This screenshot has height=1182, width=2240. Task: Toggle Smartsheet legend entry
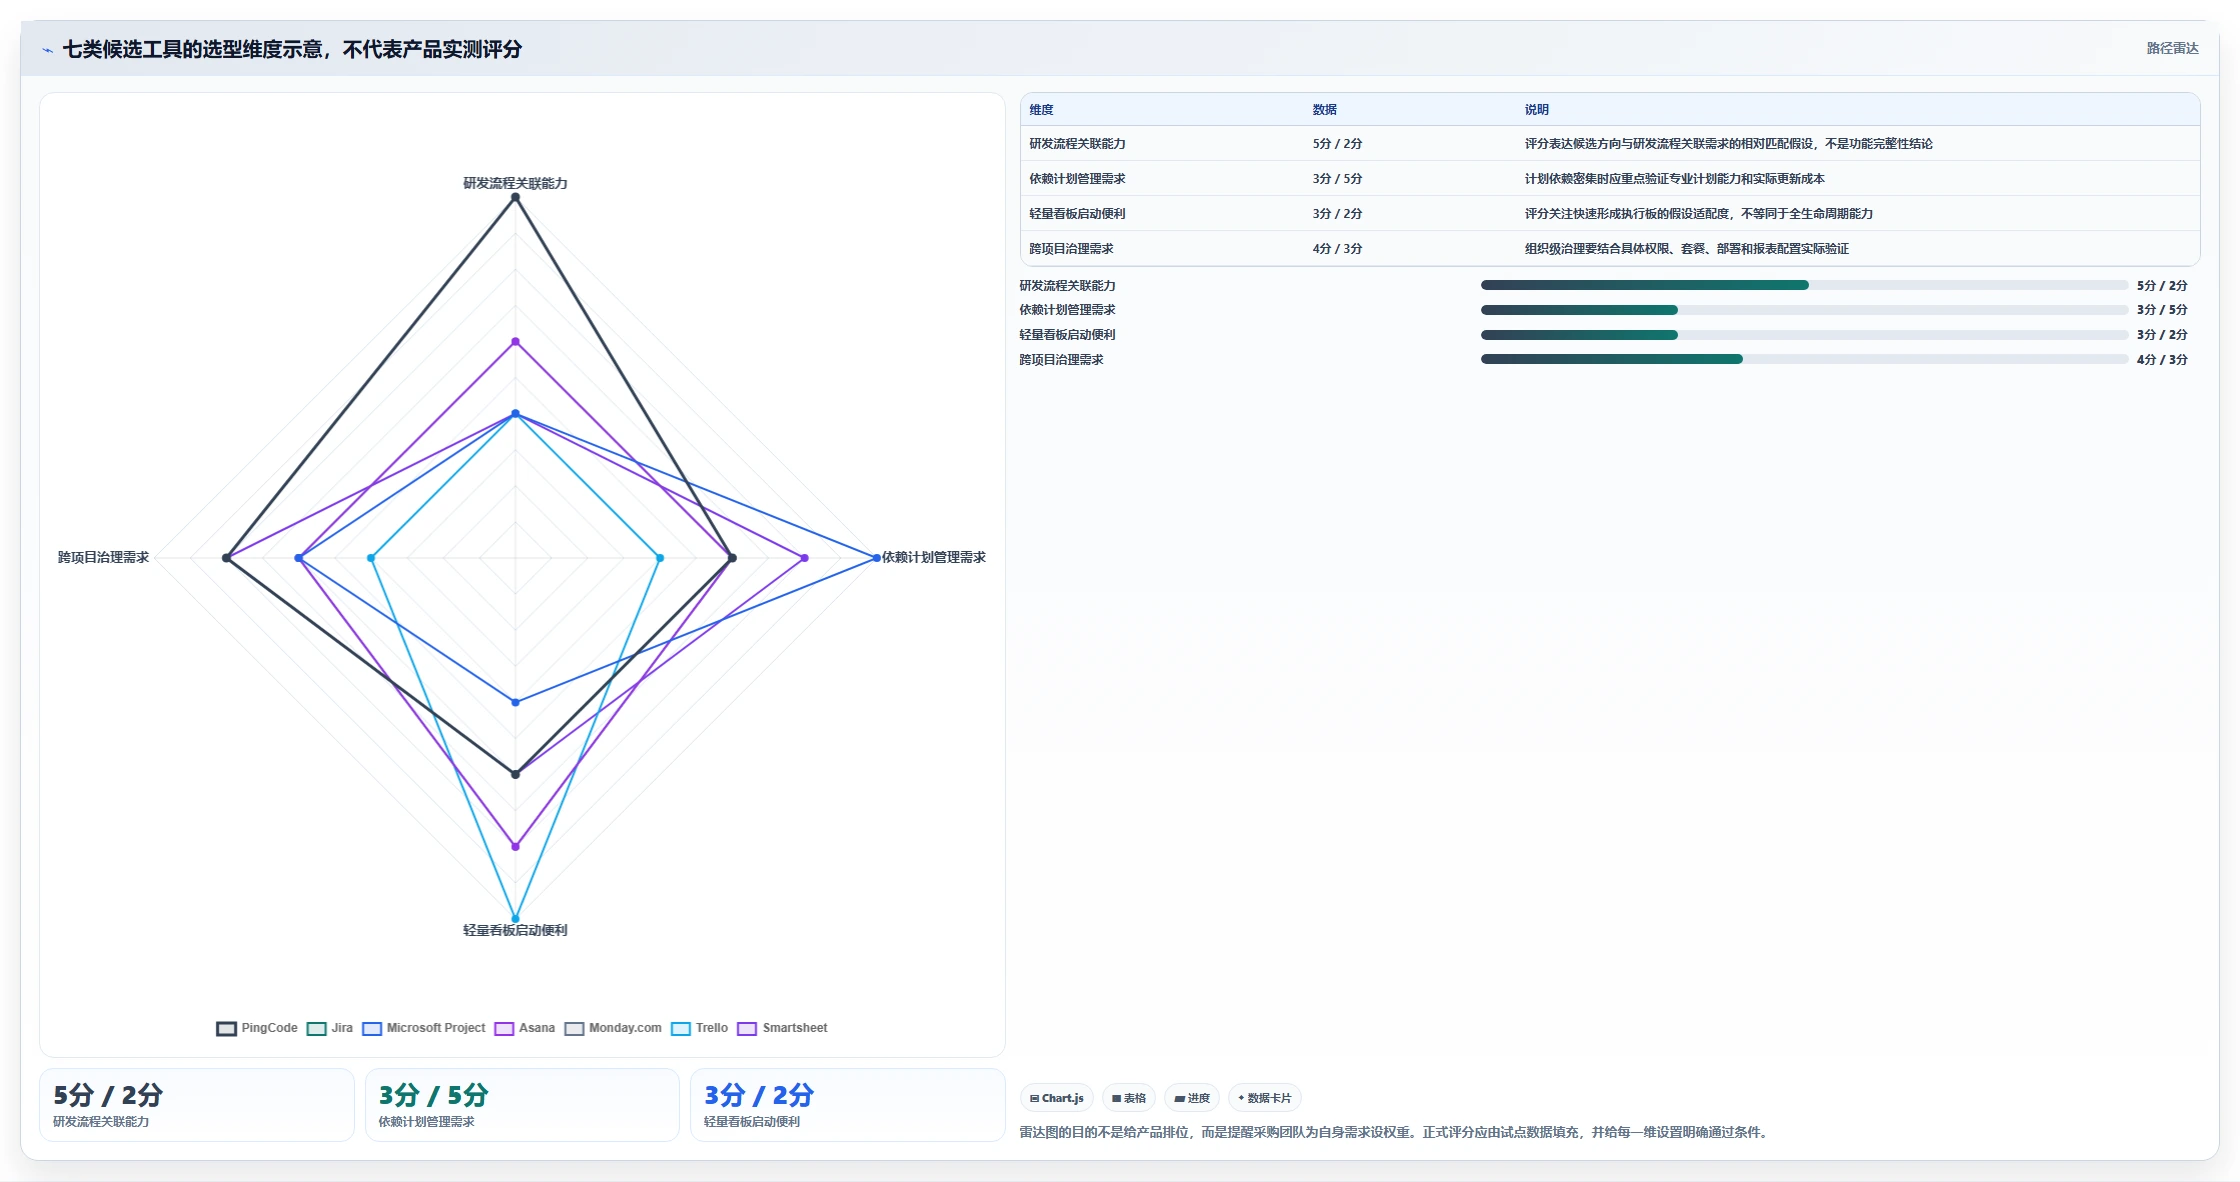(x=783, y=1028)
